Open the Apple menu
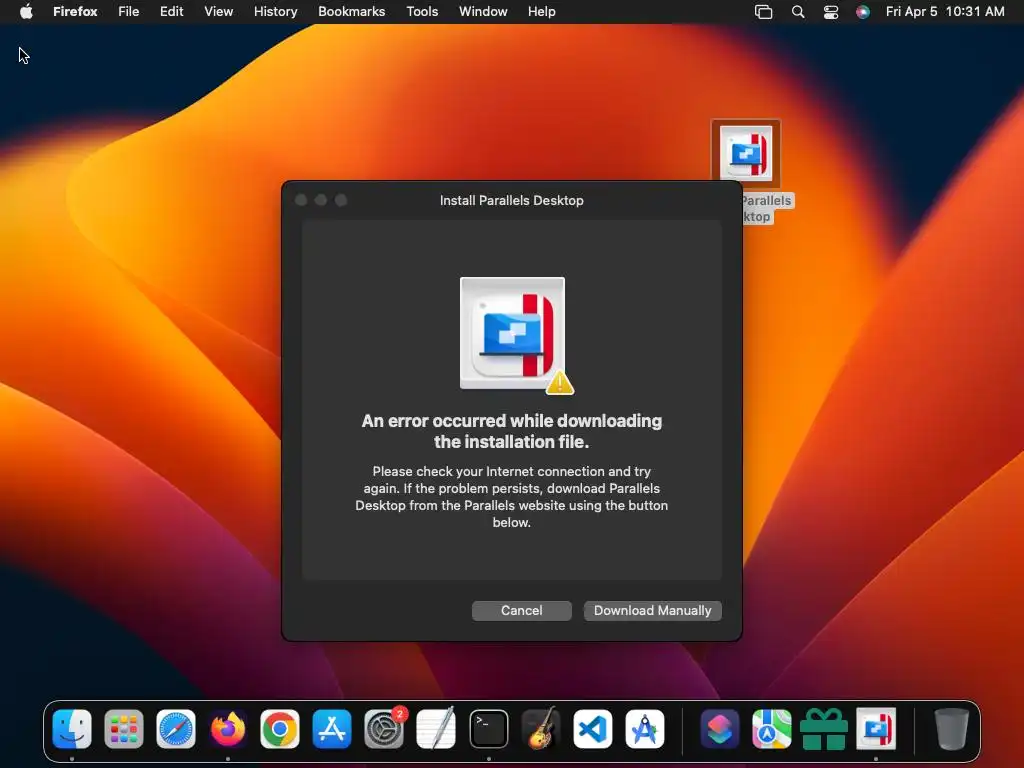The height and width of the screenshot is (768, 1024). (26, 12)
